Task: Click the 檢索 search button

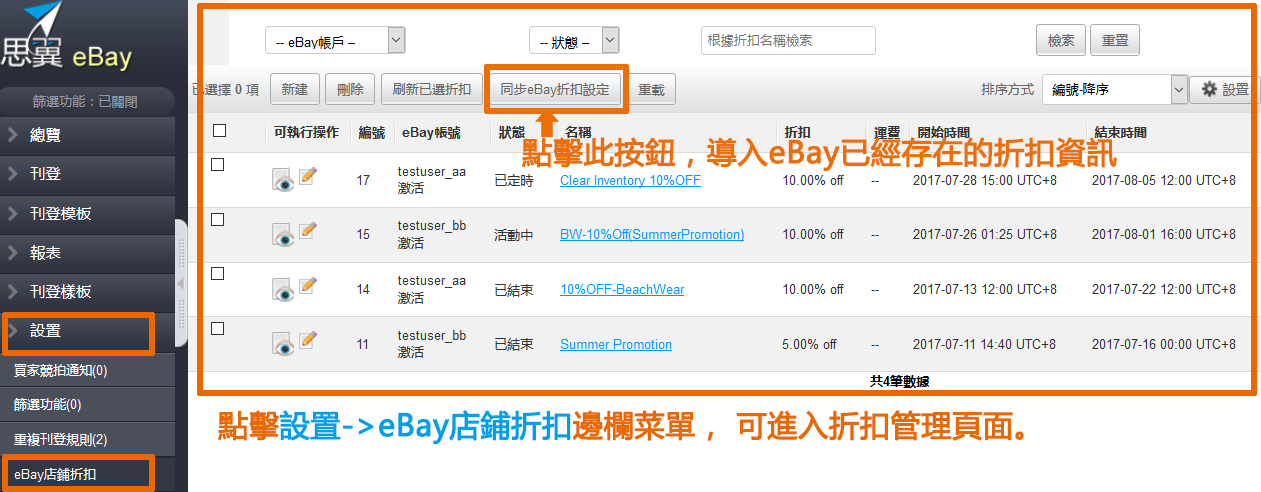Action: point(1061,40)
